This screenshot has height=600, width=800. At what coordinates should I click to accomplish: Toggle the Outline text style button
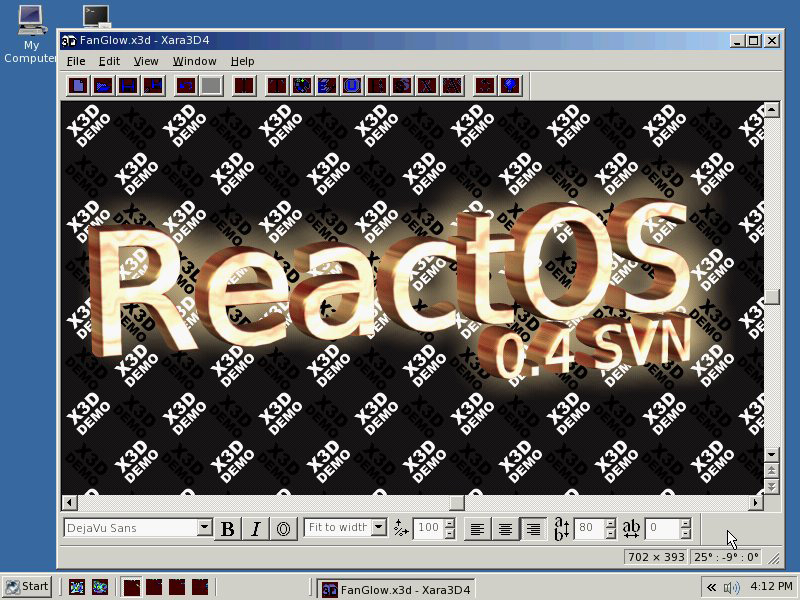(x=284, y=529)
